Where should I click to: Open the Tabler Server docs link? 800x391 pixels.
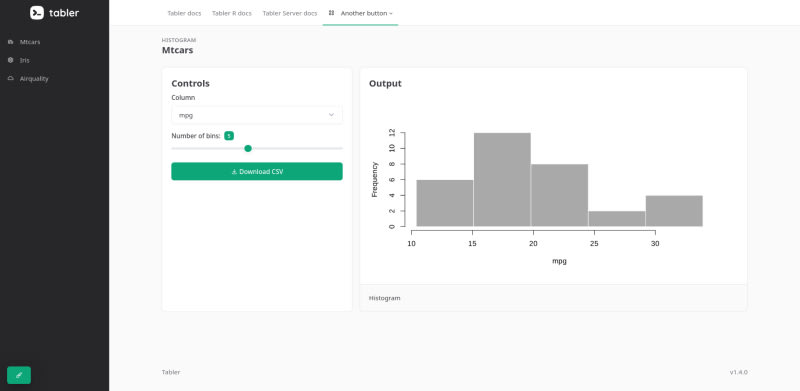[290, 13]
